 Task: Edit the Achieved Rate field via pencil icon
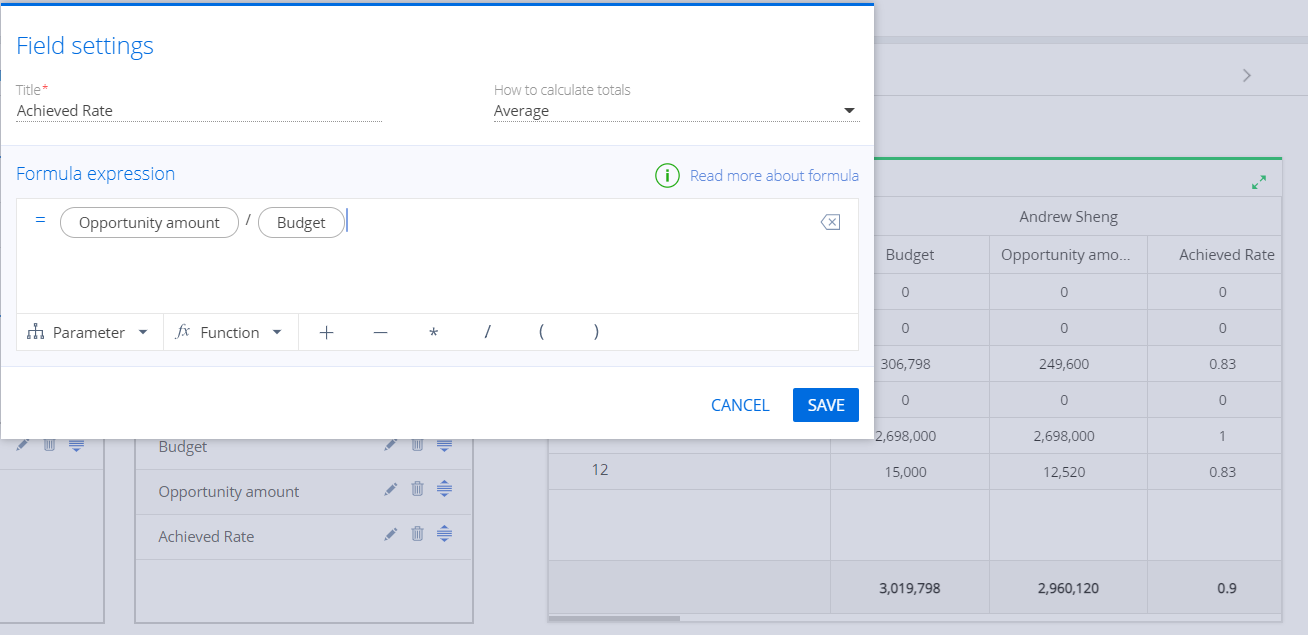tap(391, 535)
